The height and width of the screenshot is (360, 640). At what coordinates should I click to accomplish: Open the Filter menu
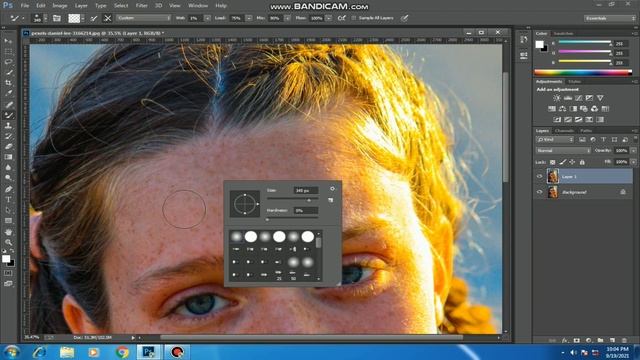coord(141,6)
